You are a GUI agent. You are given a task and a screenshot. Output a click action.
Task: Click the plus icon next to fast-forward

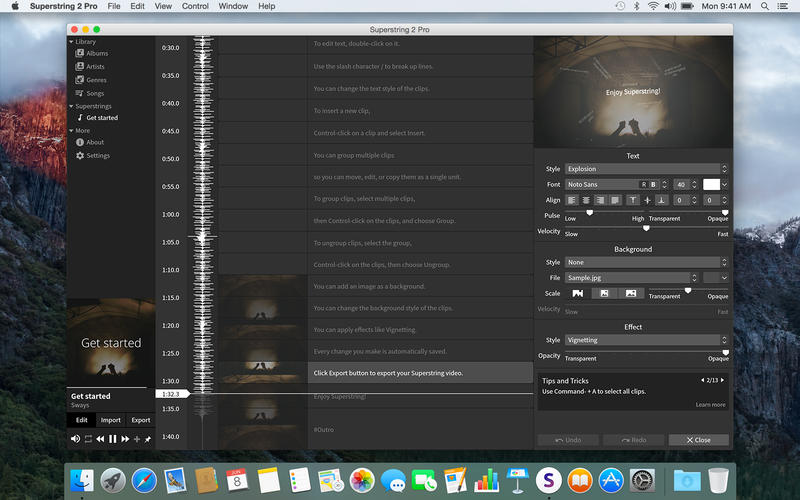(x=137, y=439)
